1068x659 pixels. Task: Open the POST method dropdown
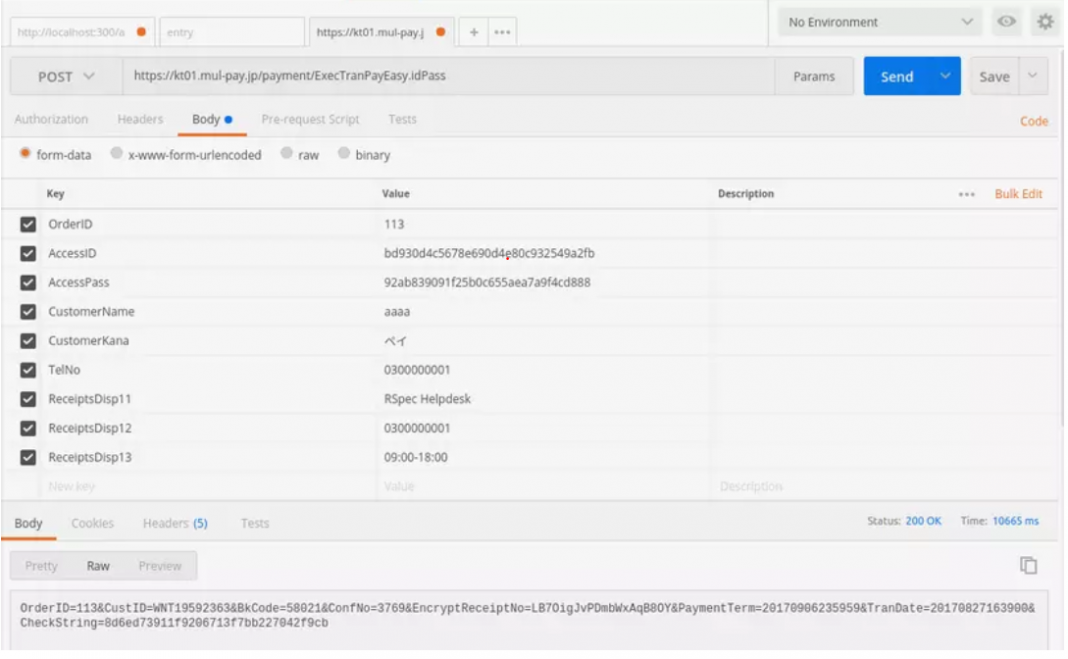(x=66, y=77)
